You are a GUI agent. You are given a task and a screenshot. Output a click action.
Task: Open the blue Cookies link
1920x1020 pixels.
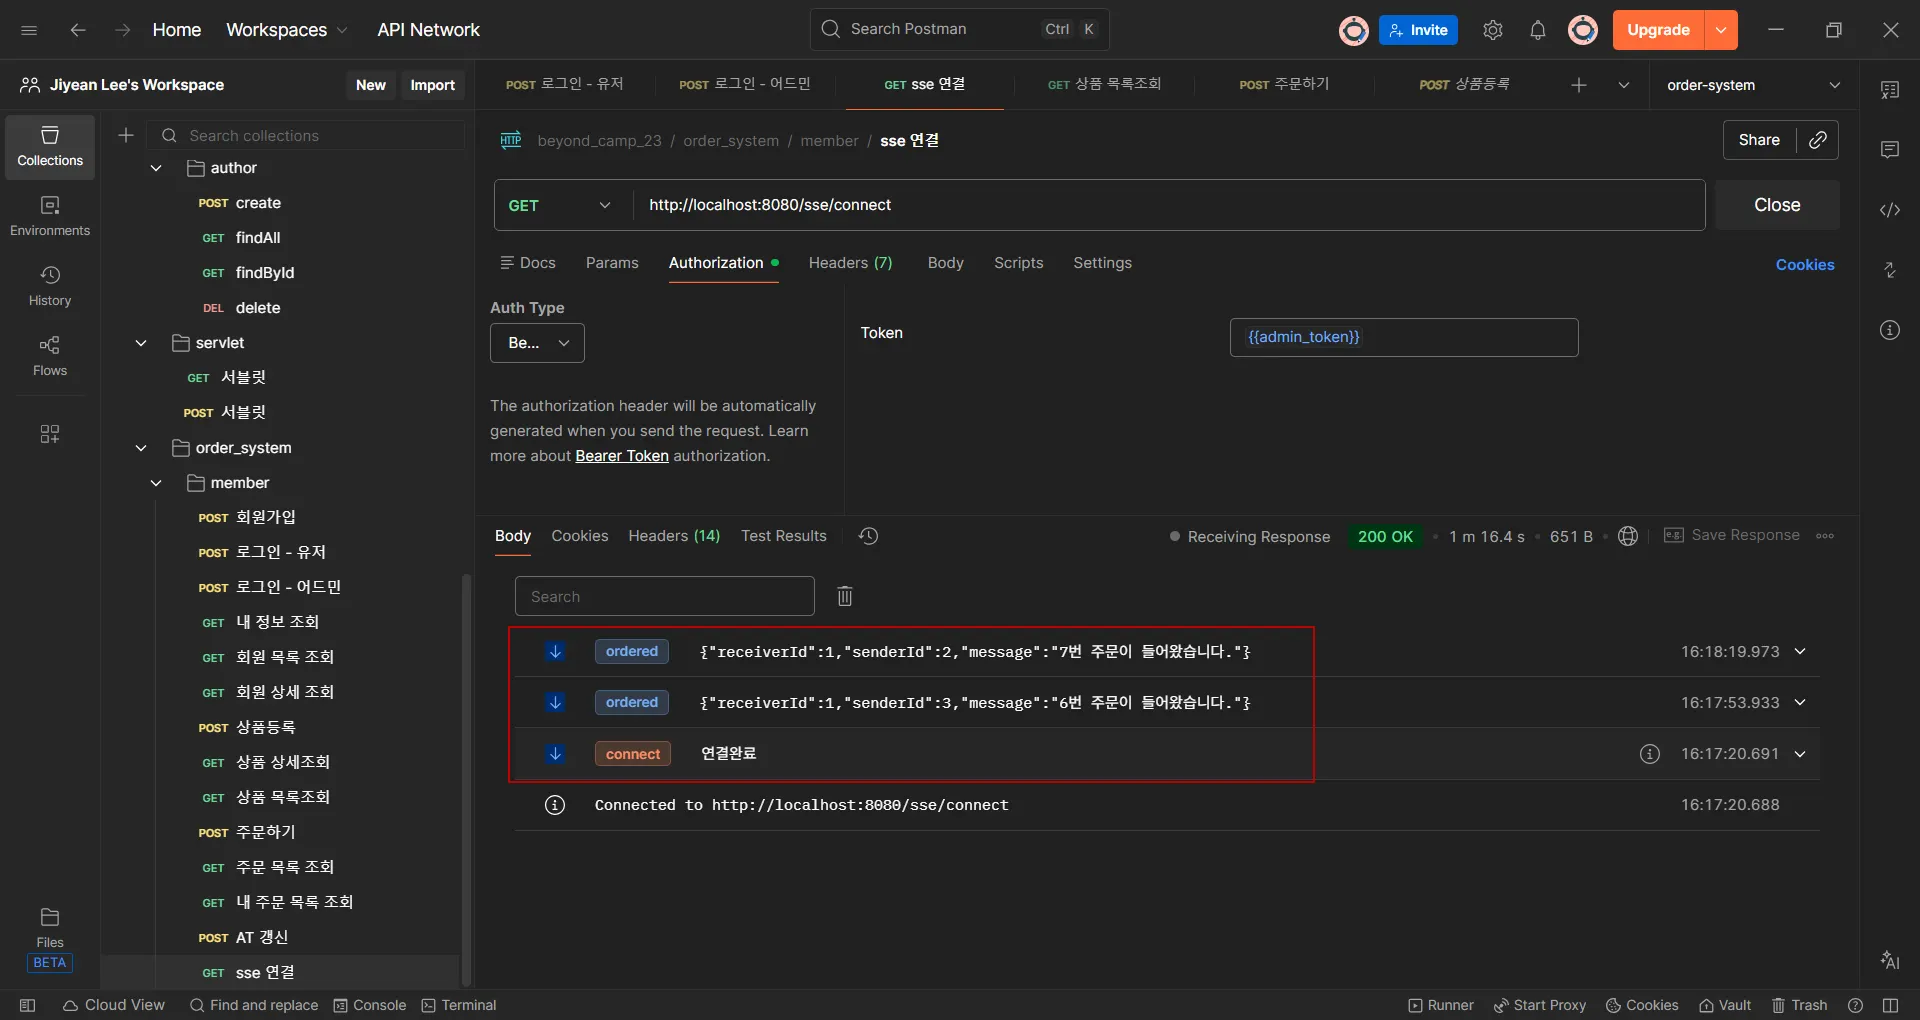pos(1805,265)
